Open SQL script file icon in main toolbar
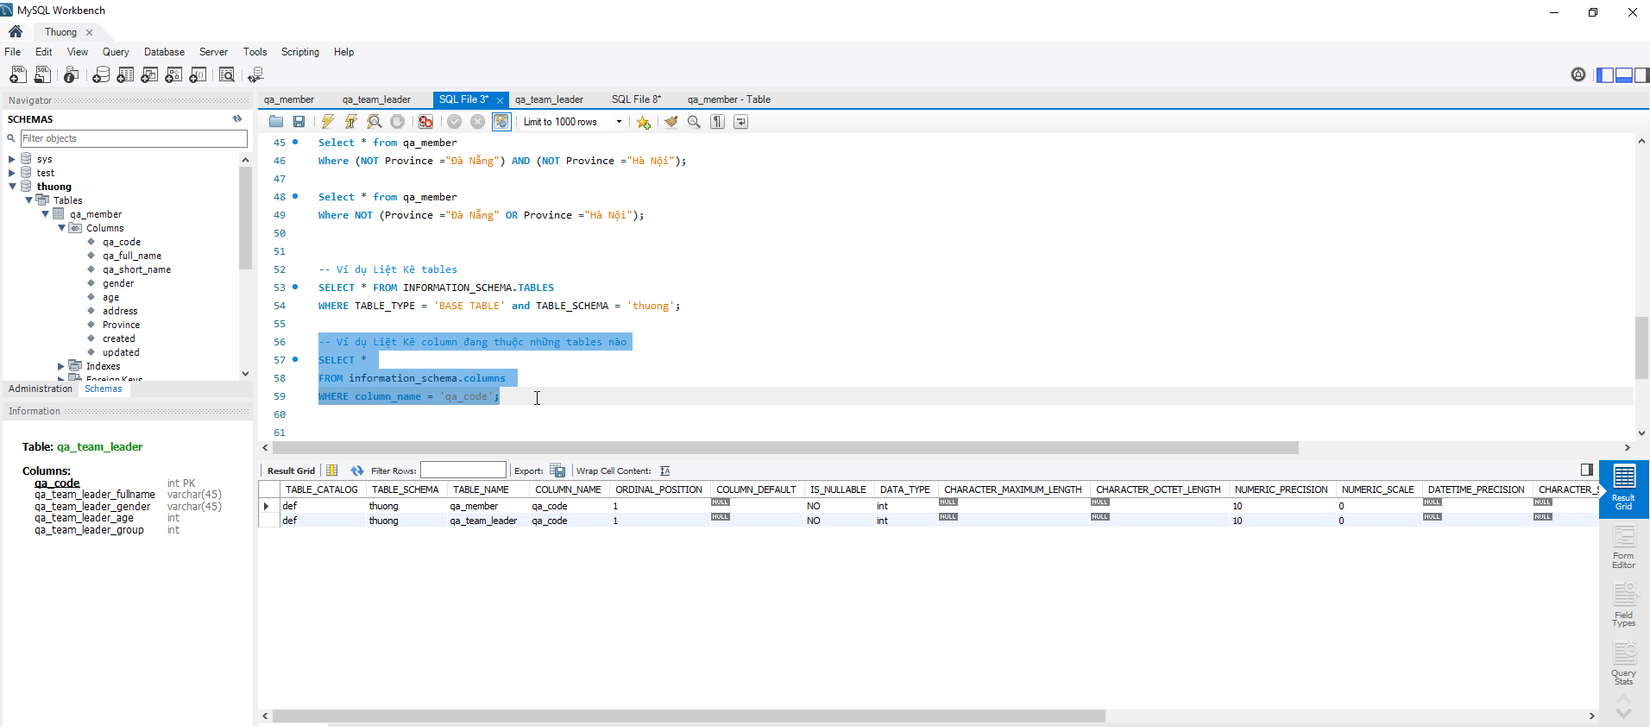Image resolution: width=1650 pixels, height=727 pixels. pyautogui.click(x=43, y=75)
